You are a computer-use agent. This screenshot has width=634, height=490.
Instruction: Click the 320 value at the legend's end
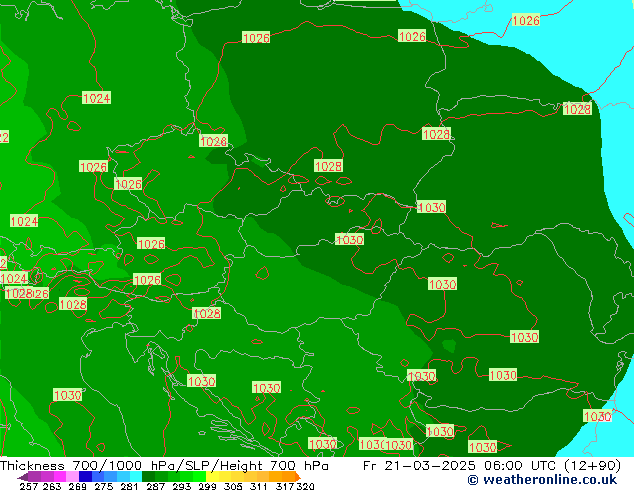pos(306,487)
